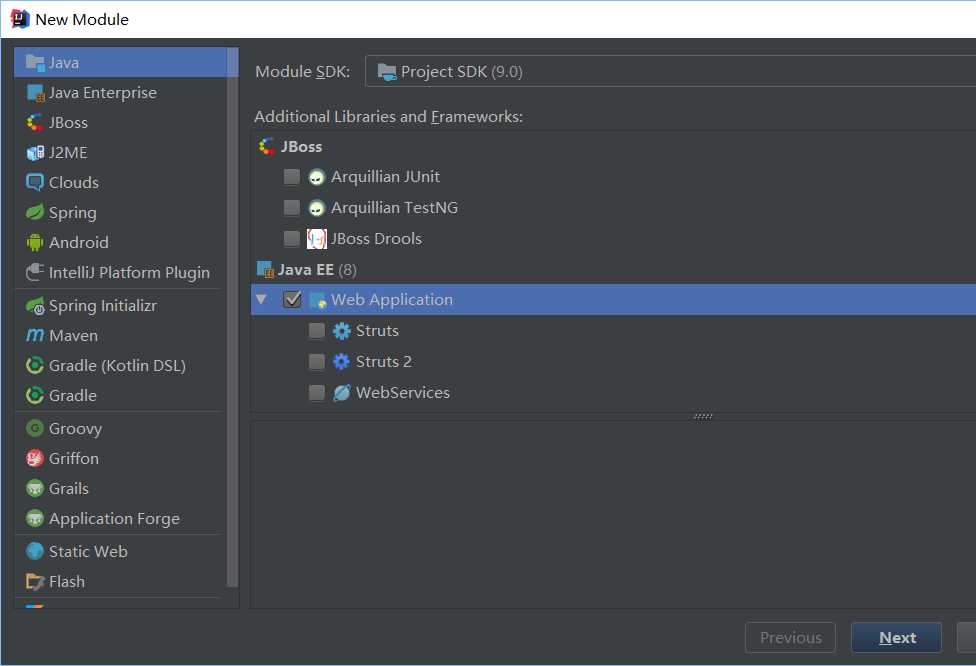Select the Android robot icon
This screenshot has width=976, height=666.
(35, 242)
